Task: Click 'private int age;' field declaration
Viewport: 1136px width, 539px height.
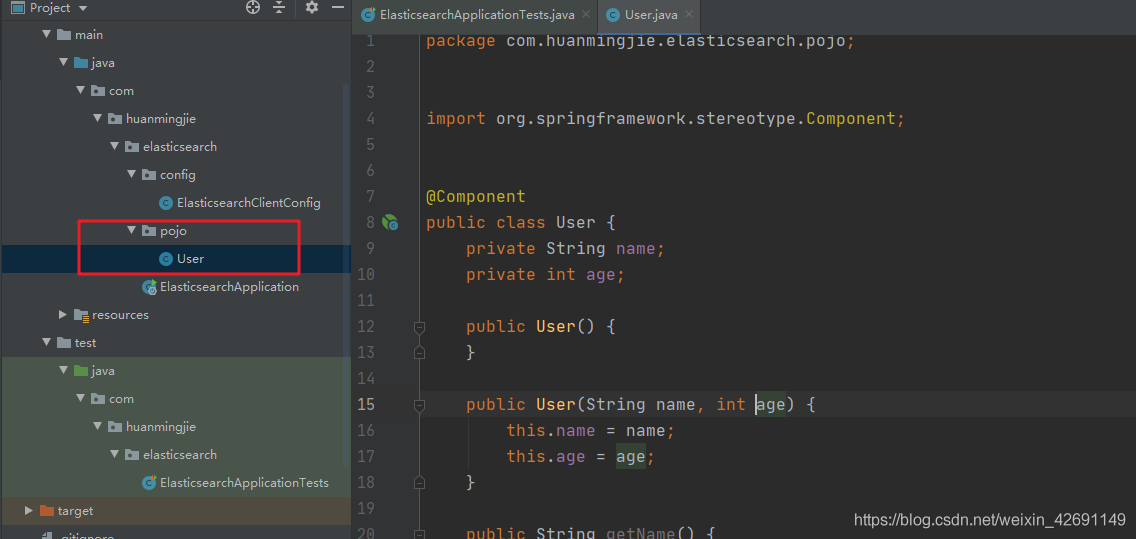Action: tap(545, 275)
